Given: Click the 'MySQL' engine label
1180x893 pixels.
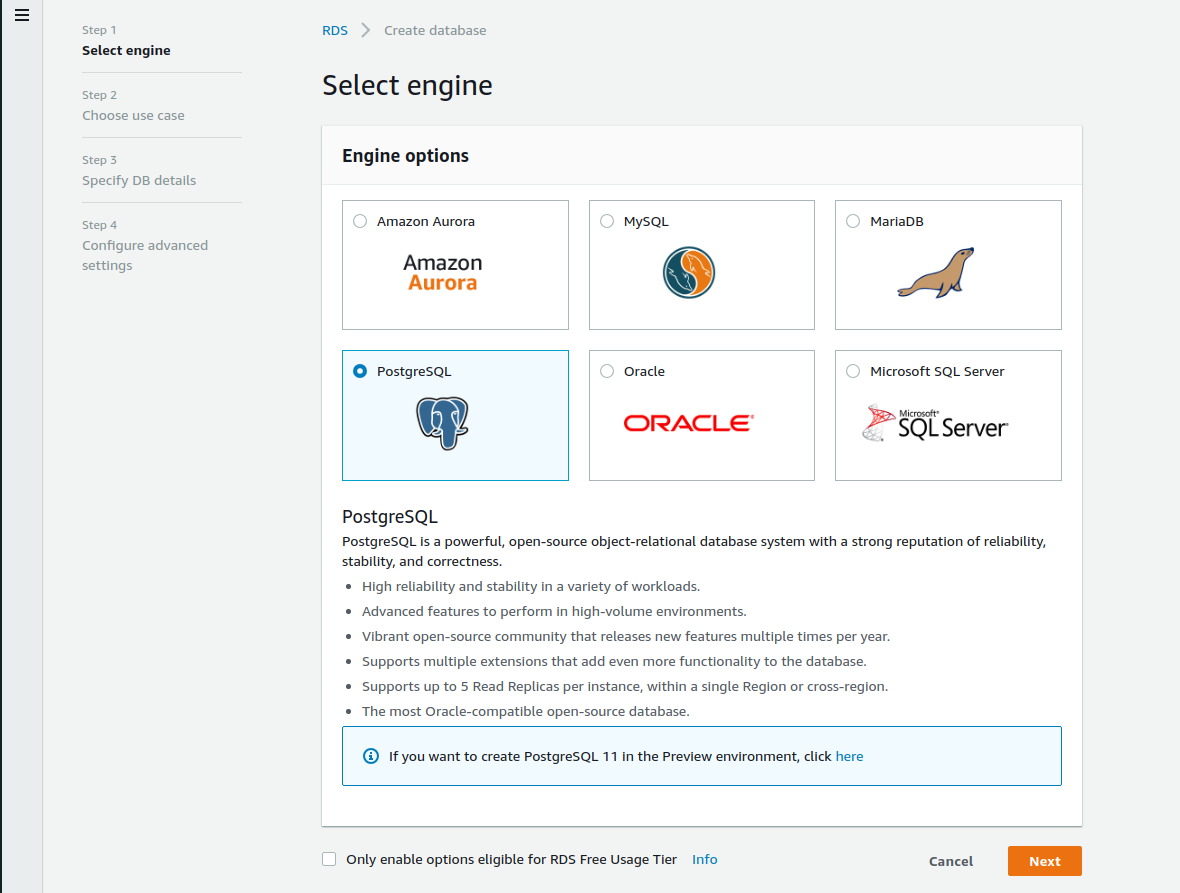Looking at the screenshot, I should pos(646,221).
